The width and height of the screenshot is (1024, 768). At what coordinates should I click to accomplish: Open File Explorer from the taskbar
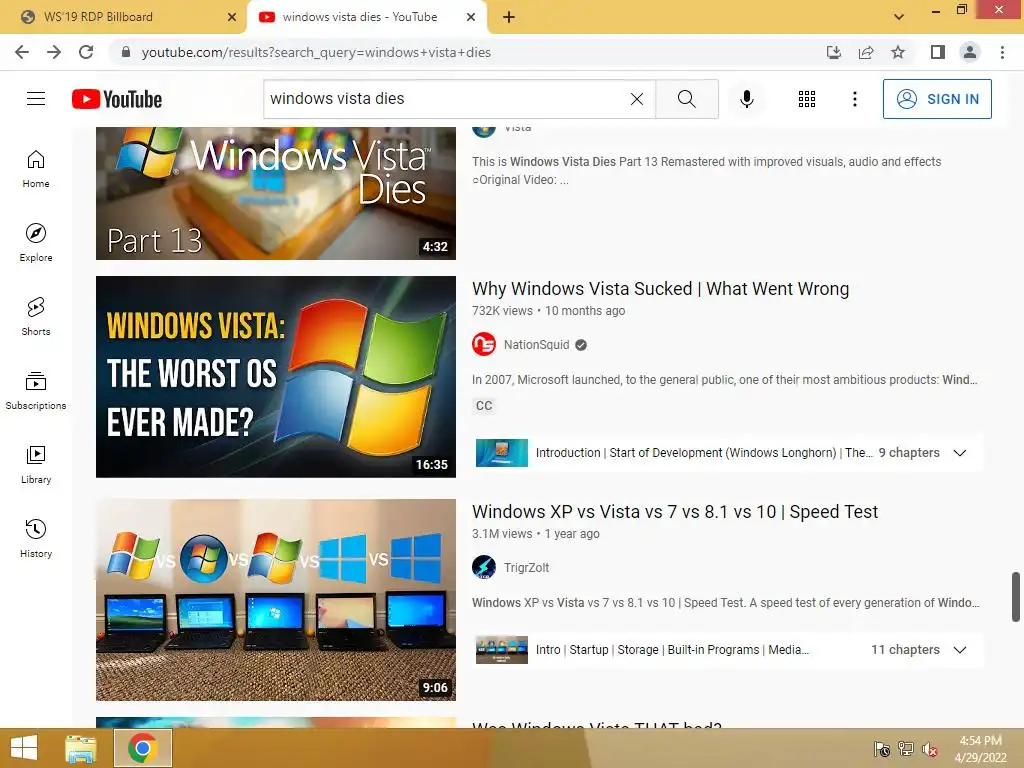pos(81,748)
